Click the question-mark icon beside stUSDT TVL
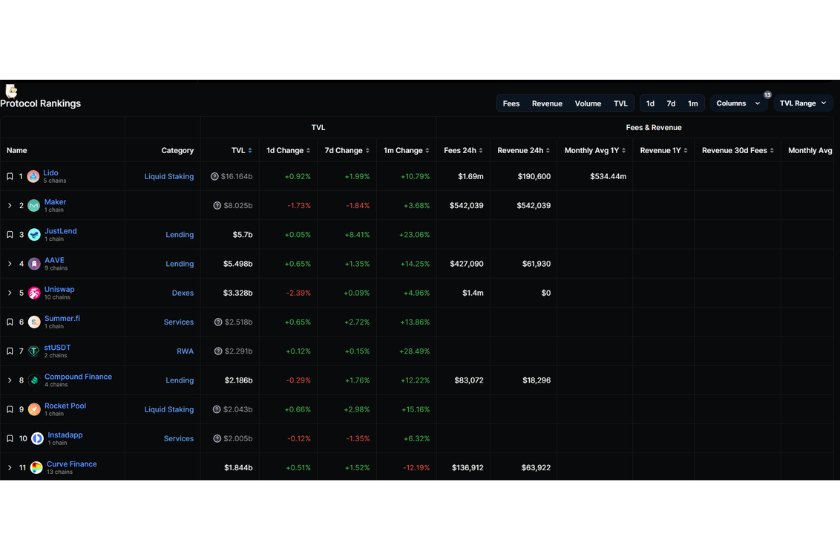Viewport: 840px width, 560px height. [218, 351]
